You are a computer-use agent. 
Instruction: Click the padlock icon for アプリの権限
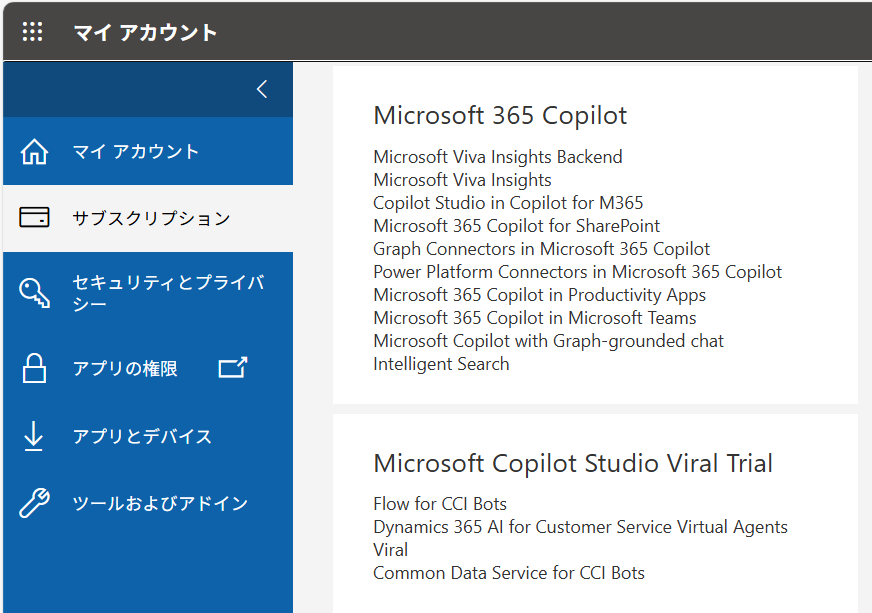pos(34,368)
